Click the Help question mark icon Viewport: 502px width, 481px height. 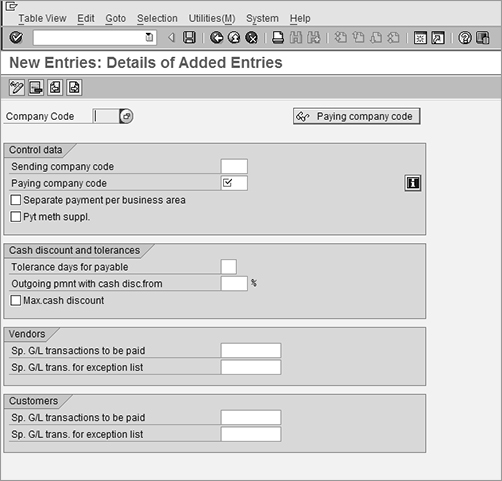tap(465, 38)
